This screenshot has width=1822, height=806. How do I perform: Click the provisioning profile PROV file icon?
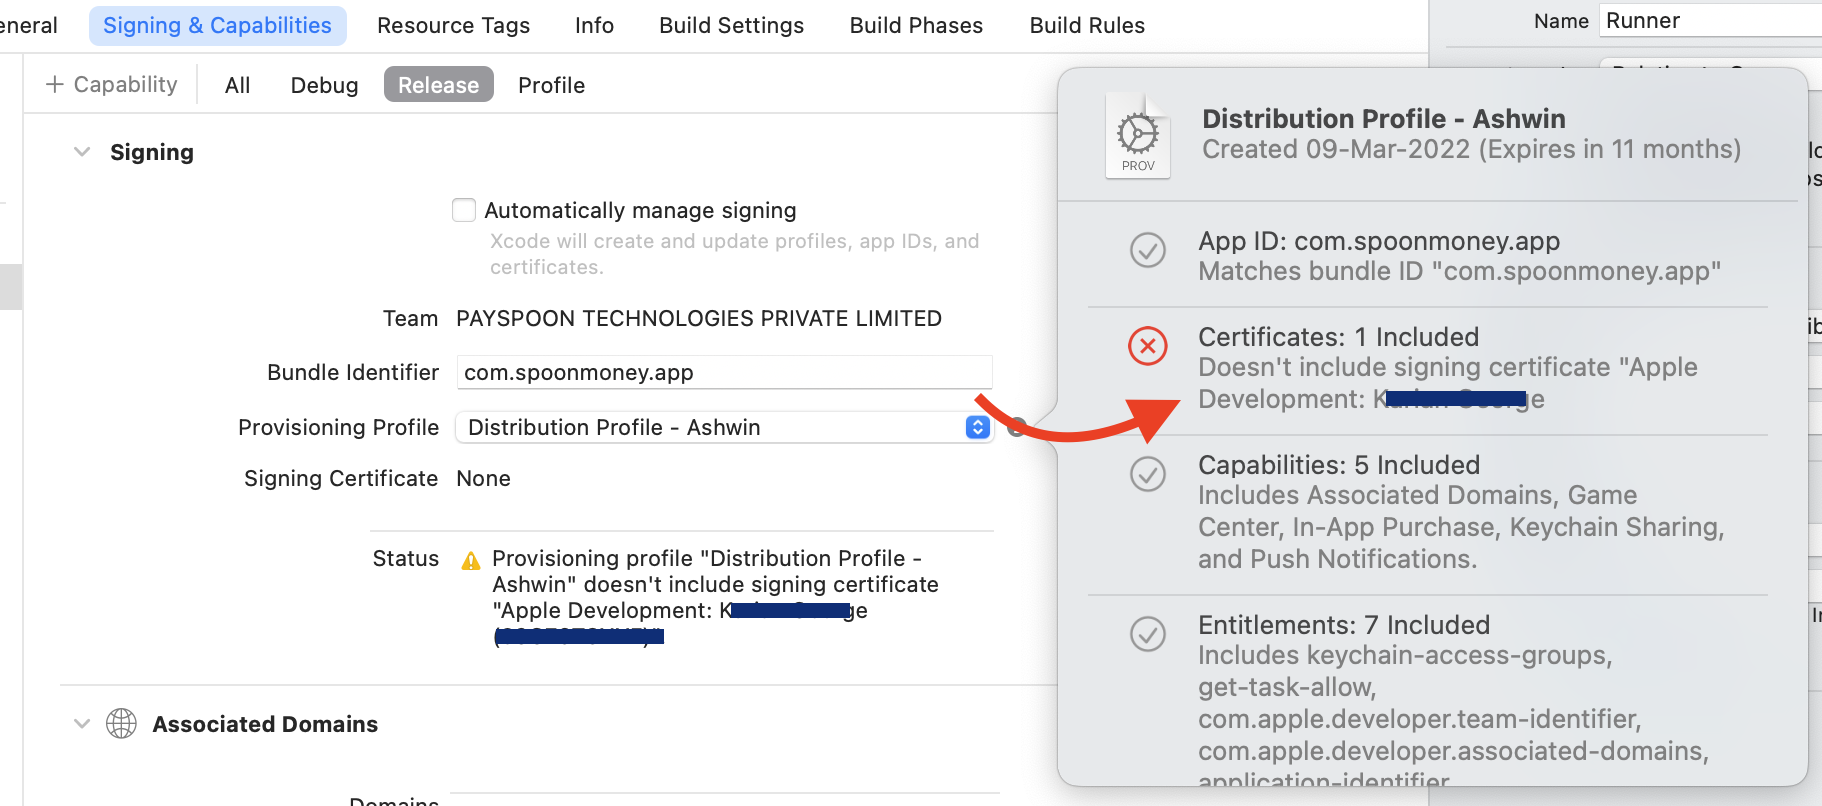tap(1138, 137)
